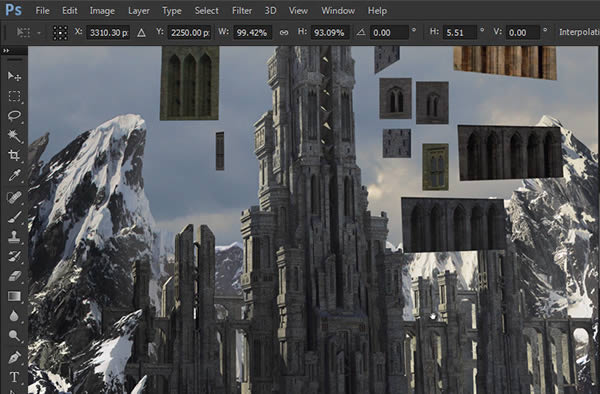The height and width of the screenshot is (394, 600).
Task: Open the Type menu
Action: coord(171,11)
